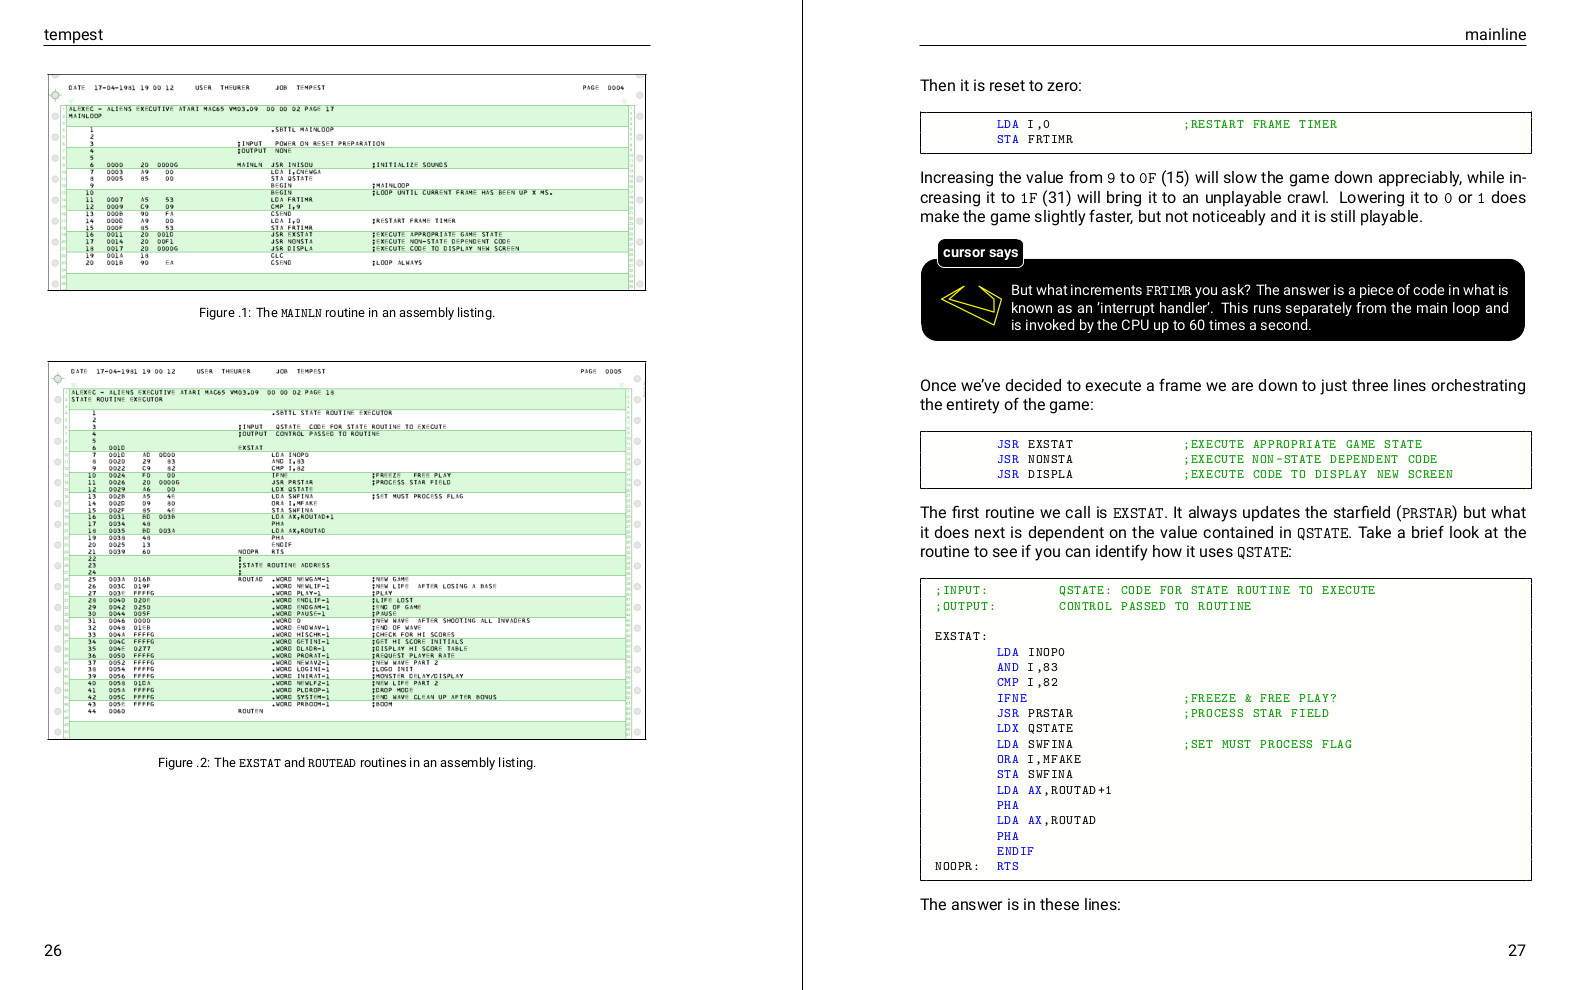Click the 'tempest' page header
Screen dimensions: 1588x990
73,35
